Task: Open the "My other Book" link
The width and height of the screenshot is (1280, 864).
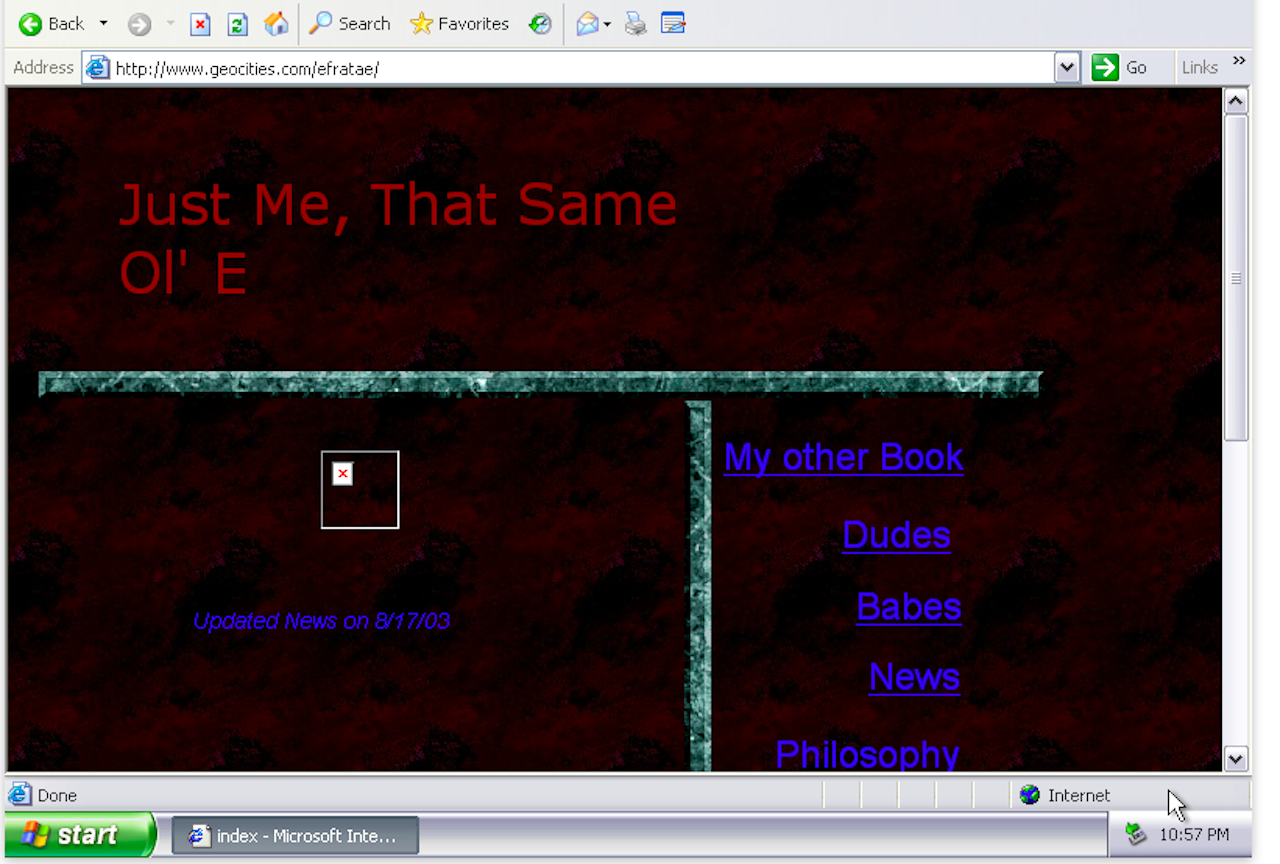Action: (x=843, y=457)
